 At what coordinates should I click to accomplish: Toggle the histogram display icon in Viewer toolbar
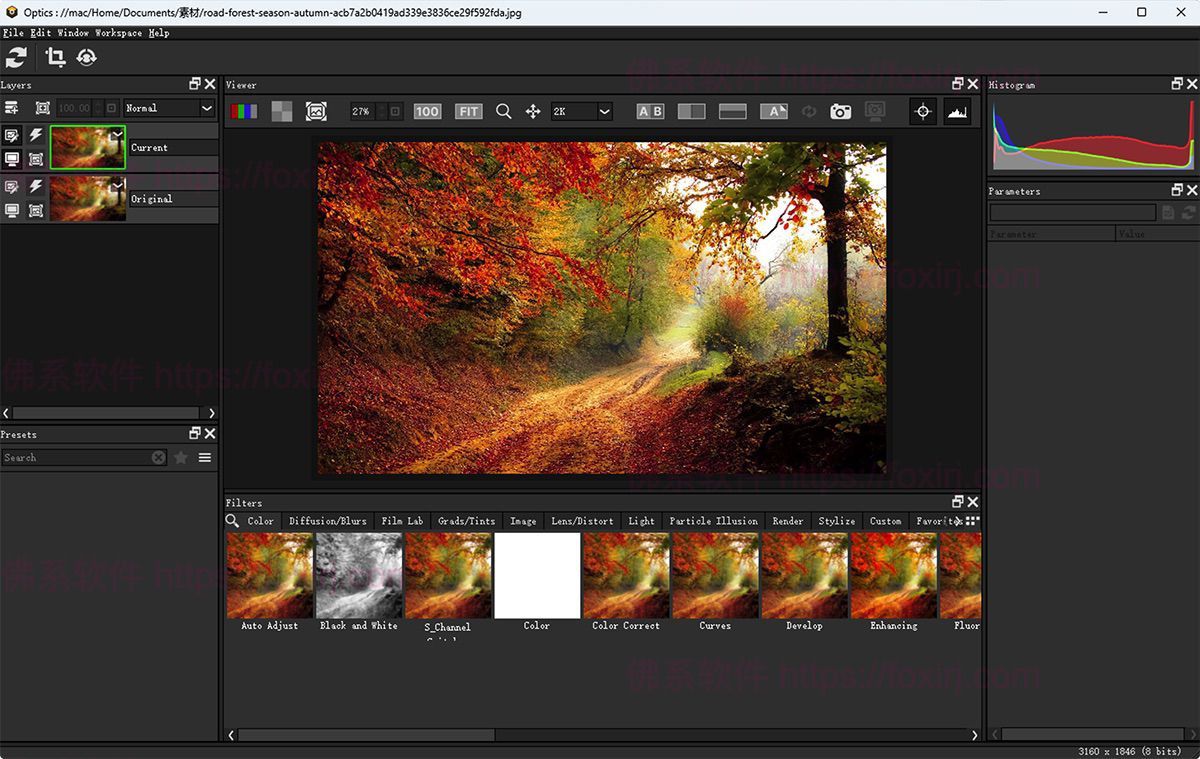click(x=956, y=111)
